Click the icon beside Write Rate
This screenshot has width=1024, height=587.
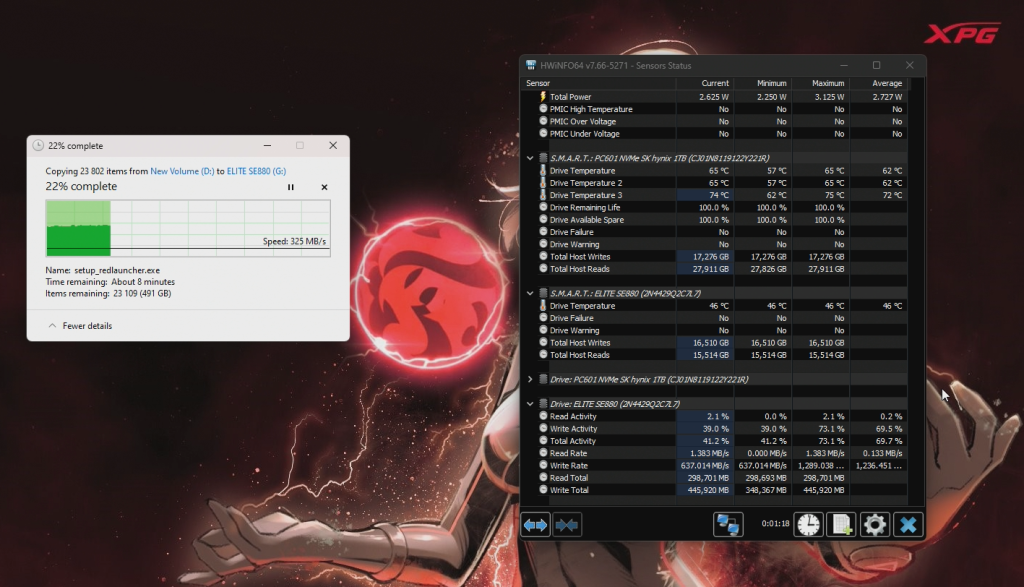(543, 466)
